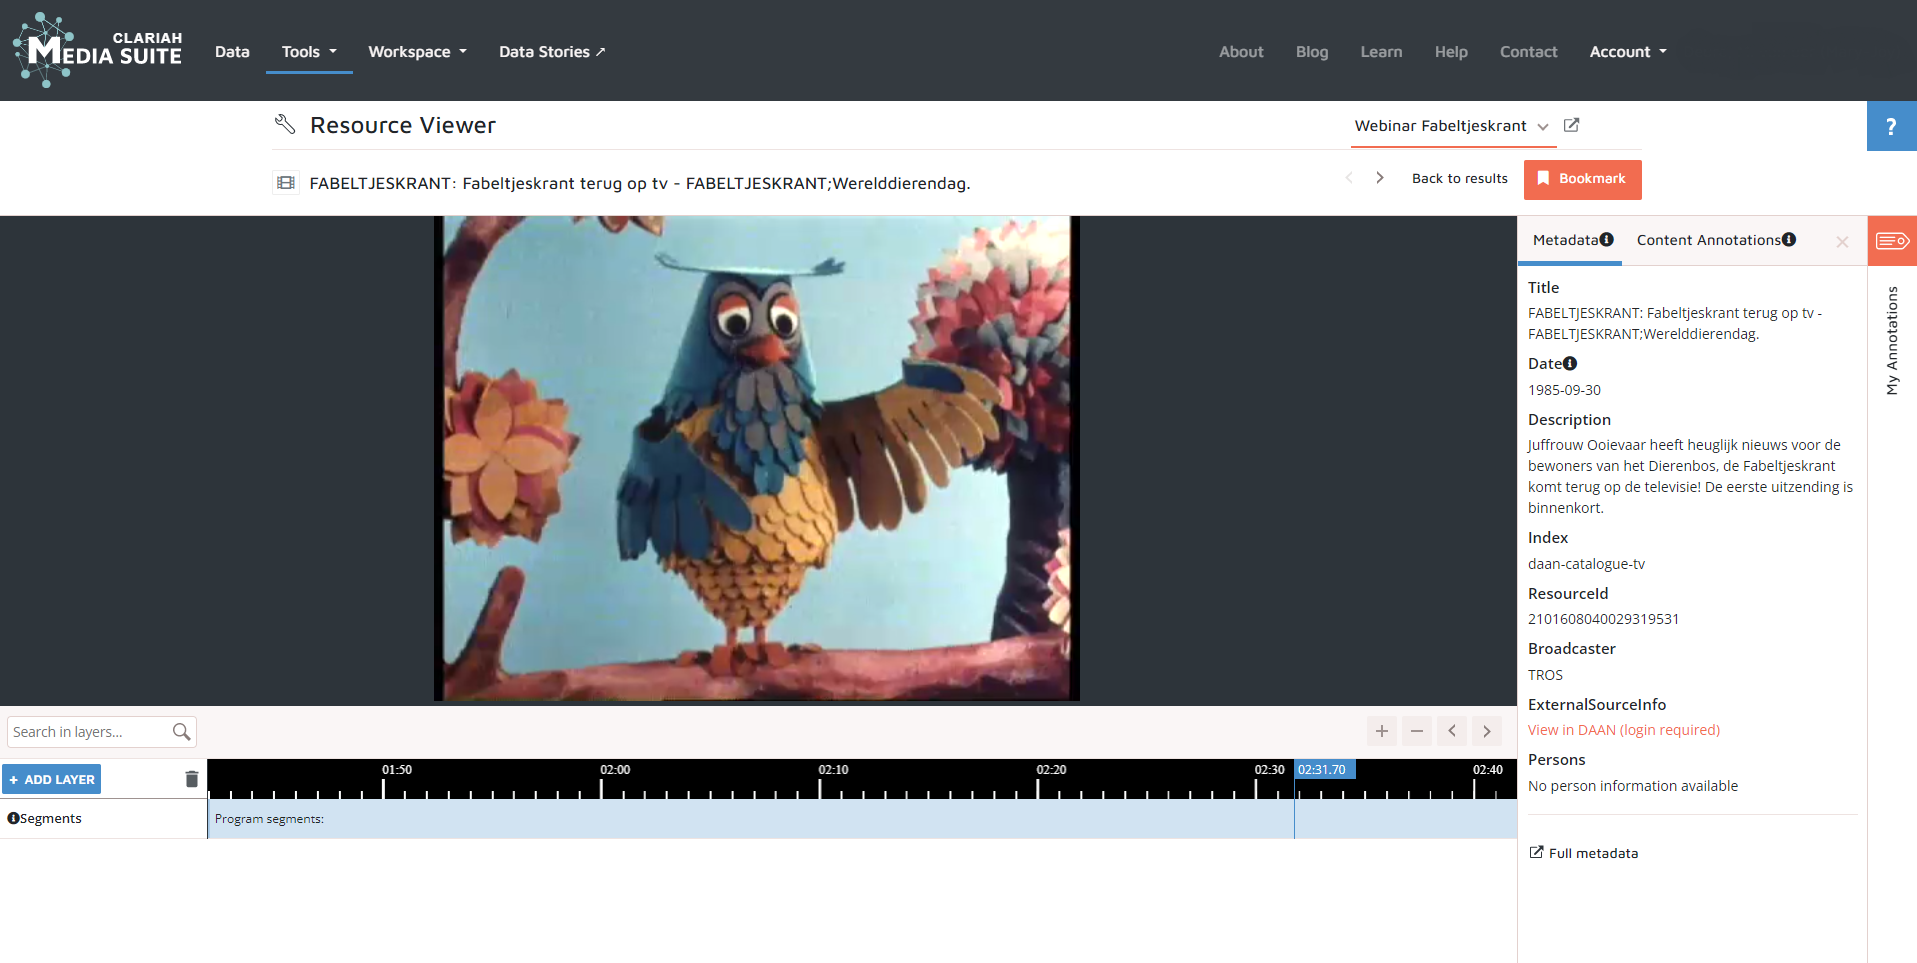Click the search magnifier icon in layers
The image size is (1917, 963).
(181, 732)
